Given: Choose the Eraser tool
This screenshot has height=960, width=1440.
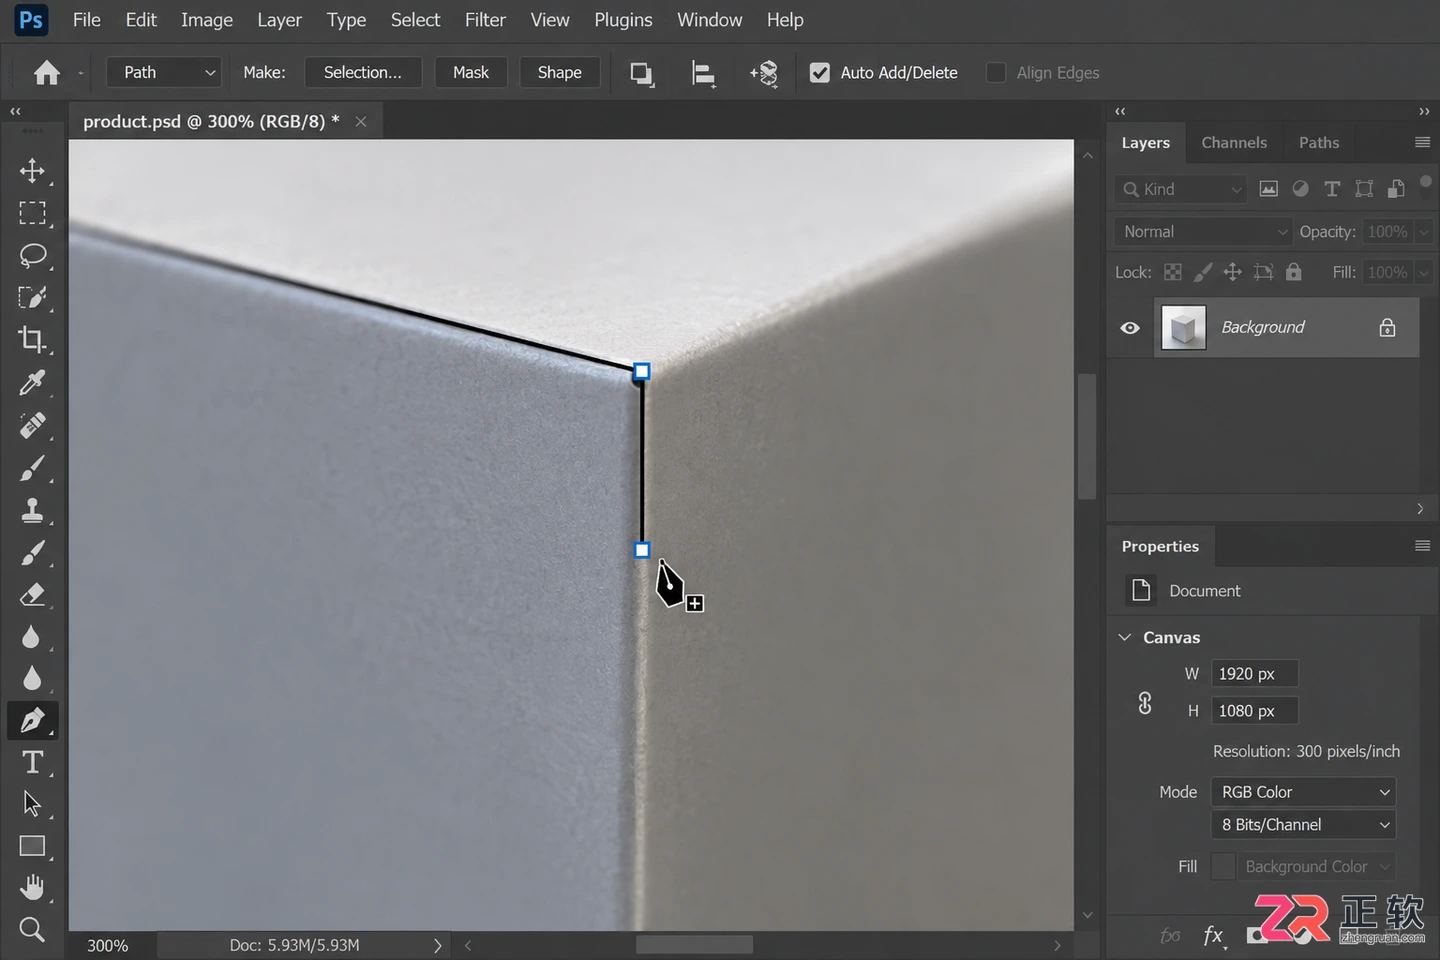Looking at the screenshot, I should pyautogui.click(x=32, y=594).
